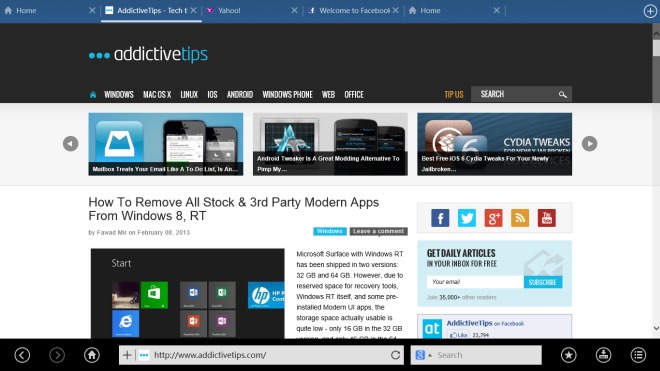Open the YouTube social icon
The height and width of the screenshot is (371, 660).
(547, 218)
